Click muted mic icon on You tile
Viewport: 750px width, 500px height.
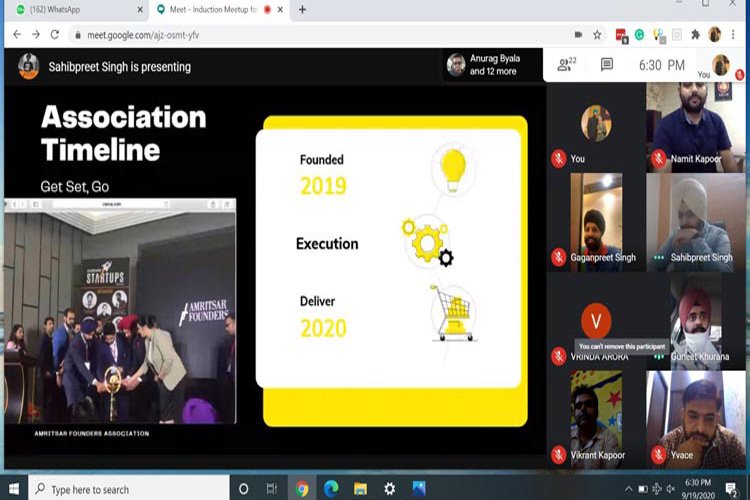pos(559,158)
